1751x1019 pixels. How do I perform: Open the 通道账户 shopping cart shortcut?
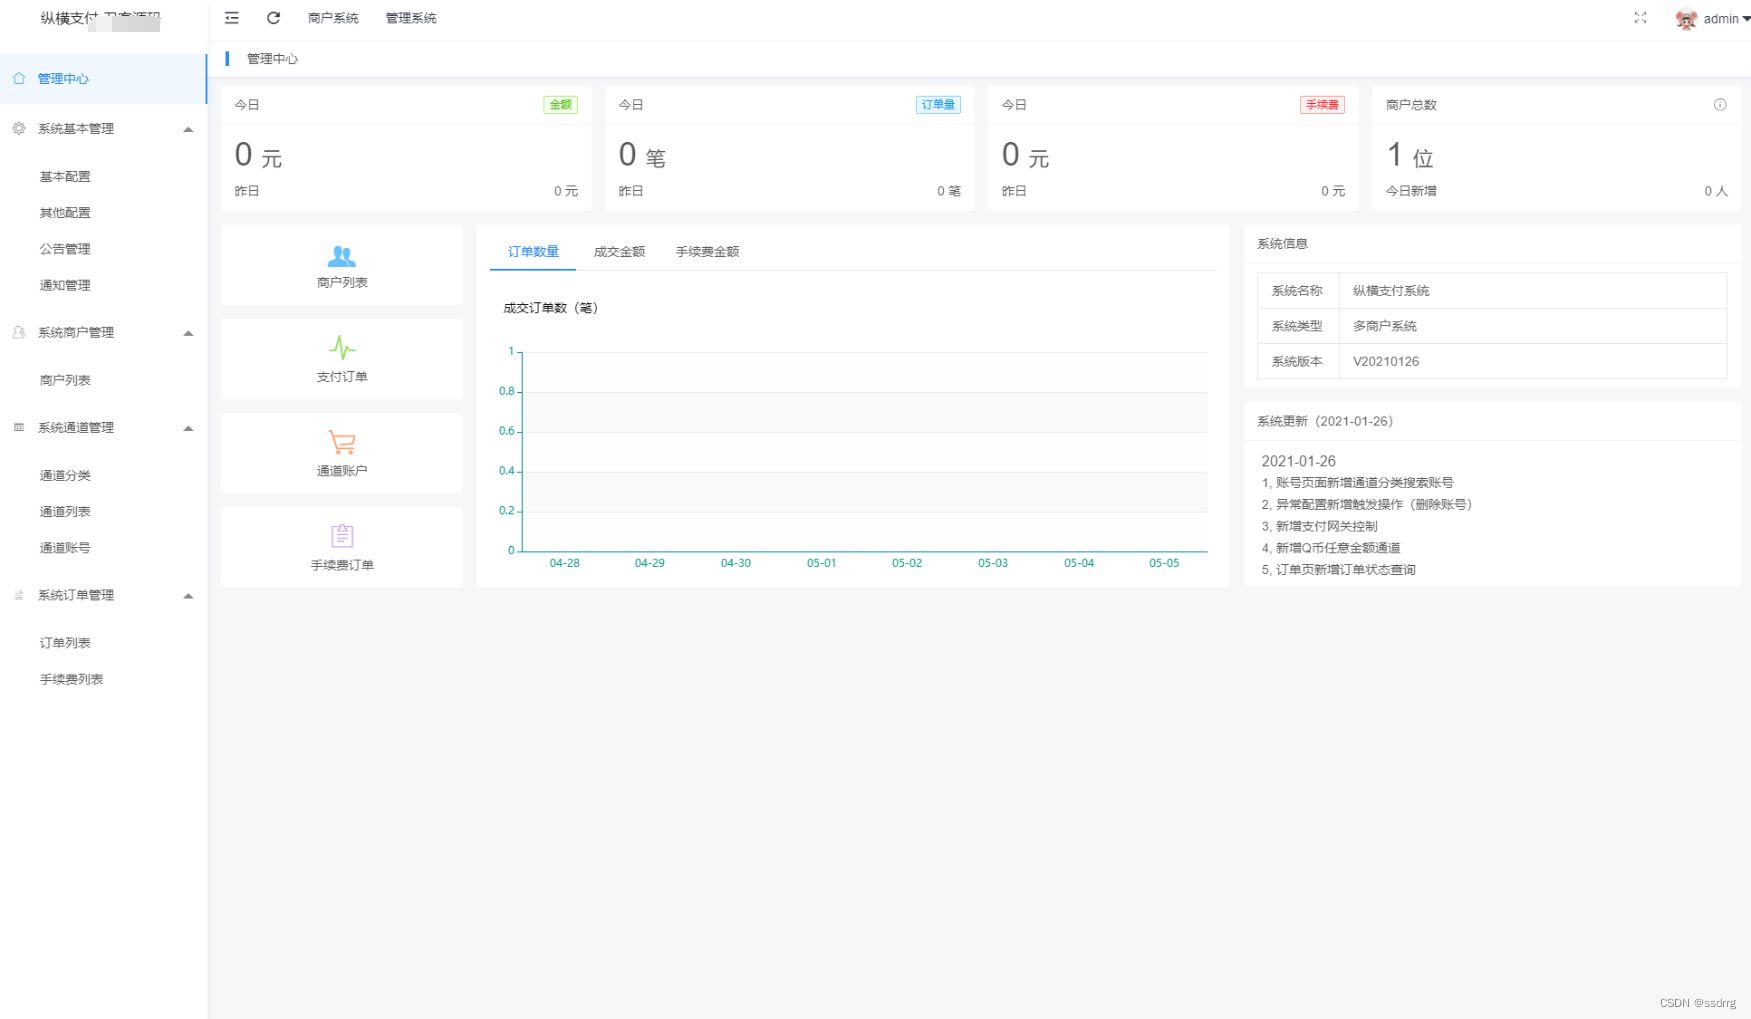coord(342,442)
